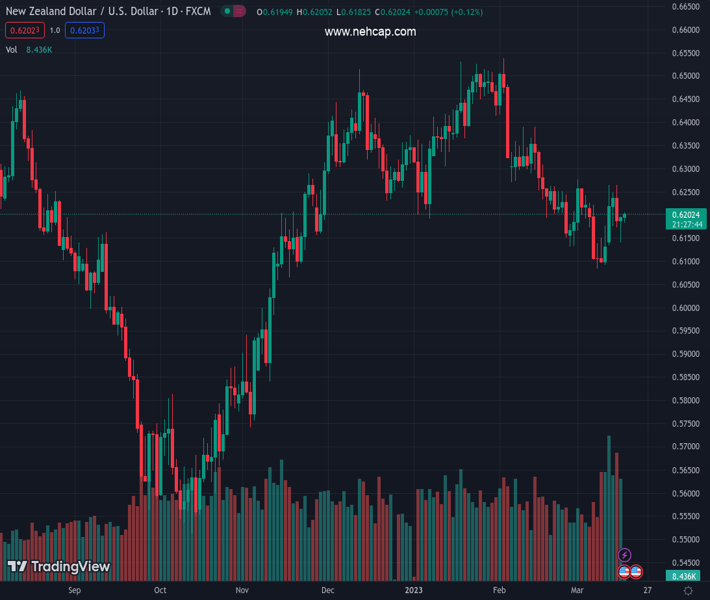Click the spread value 1.0 between price buttons

[x=54, y=31]
